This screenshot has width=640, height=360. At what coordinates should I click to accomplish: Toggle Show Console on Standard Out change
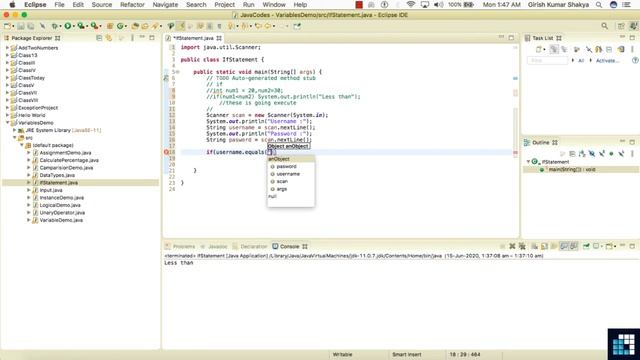[564, 246]
